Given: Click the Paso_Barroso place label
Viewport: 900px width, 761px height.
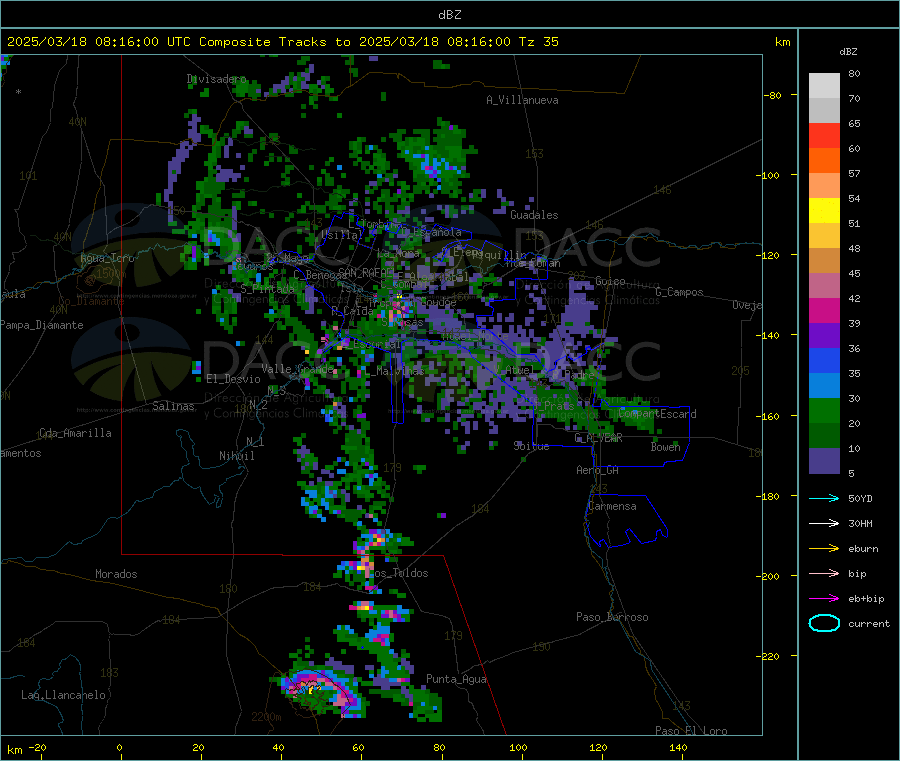Looking at the screenshot, I should [x=612, y=617].
